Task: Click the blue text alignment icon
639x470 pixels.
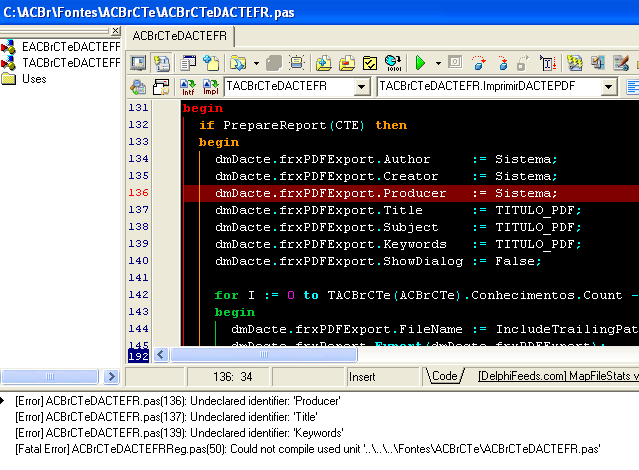Action: pyautogui.click(x=632, y=87)
